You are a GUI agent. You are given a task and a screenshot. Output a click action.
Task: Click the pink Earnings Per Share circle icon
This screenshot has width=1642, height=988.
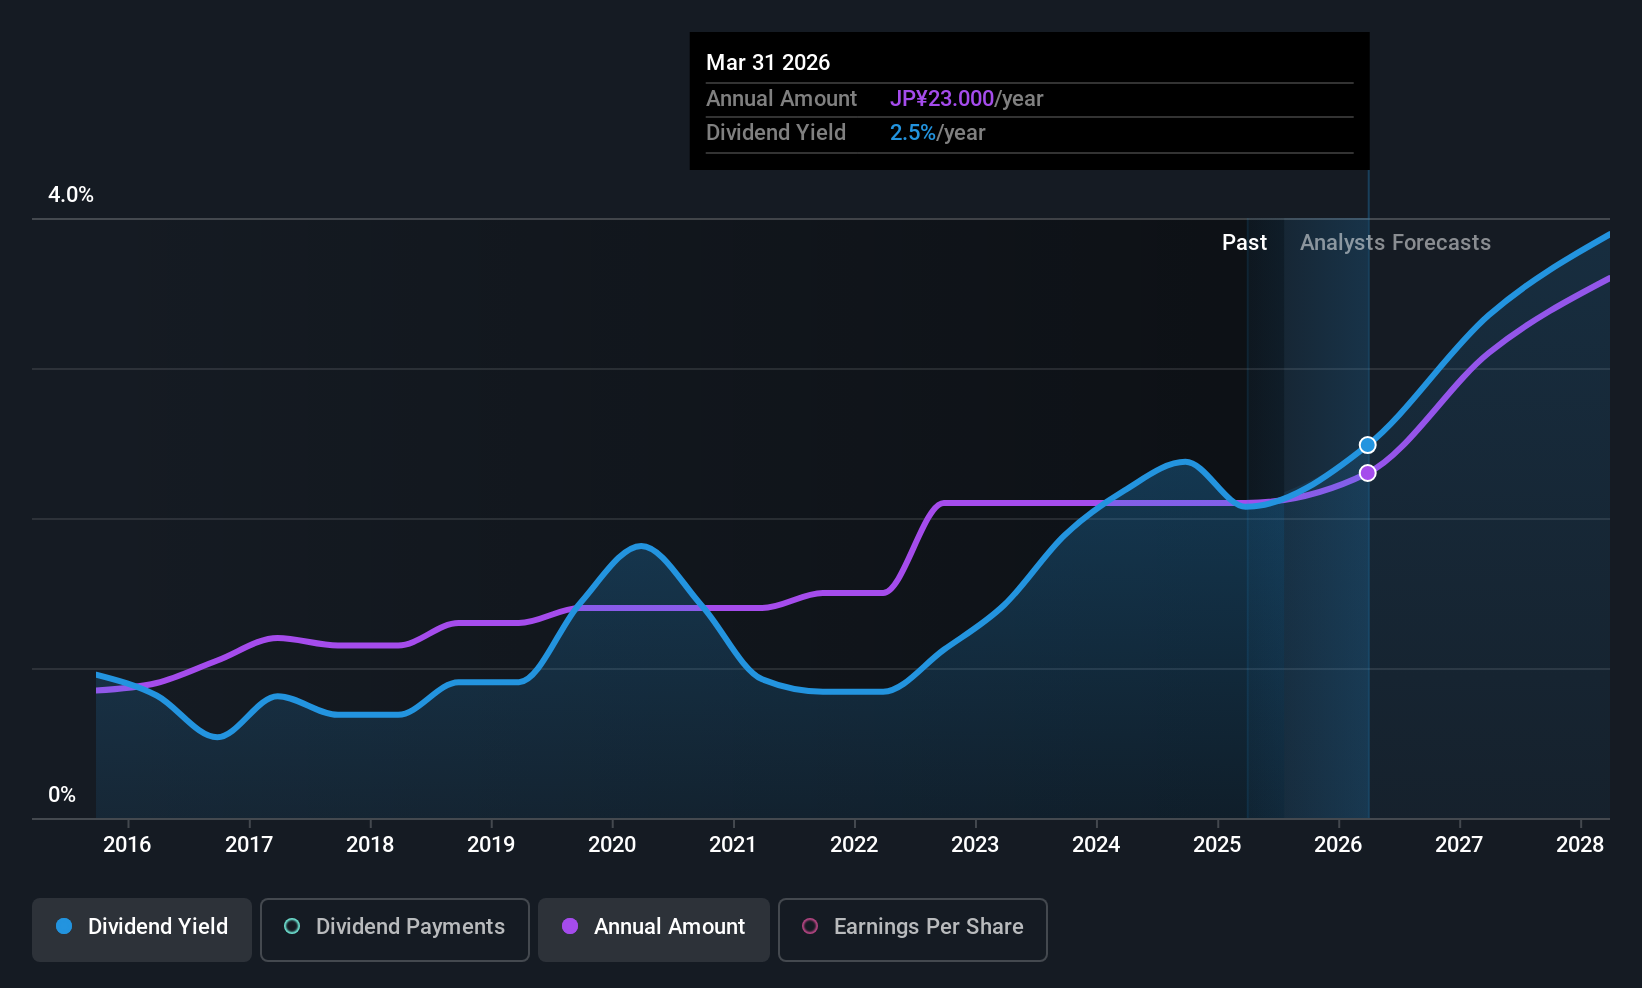(x=810, y=926)
